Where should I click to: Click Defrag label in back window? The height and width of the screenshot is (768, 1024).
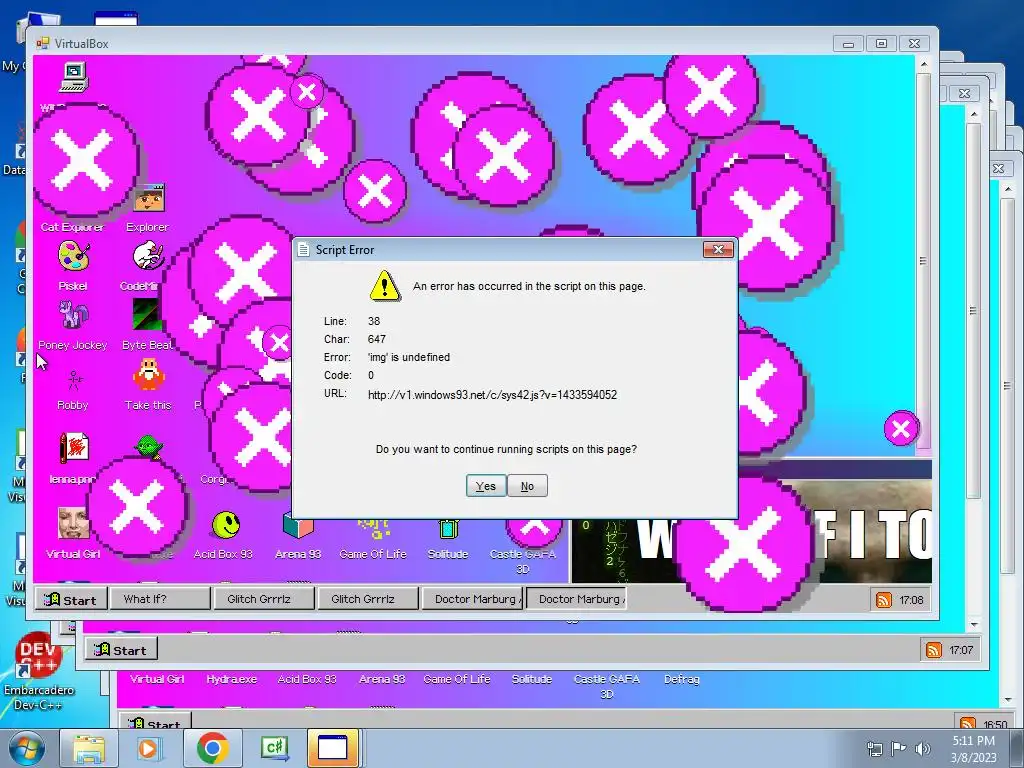point(681,679)
